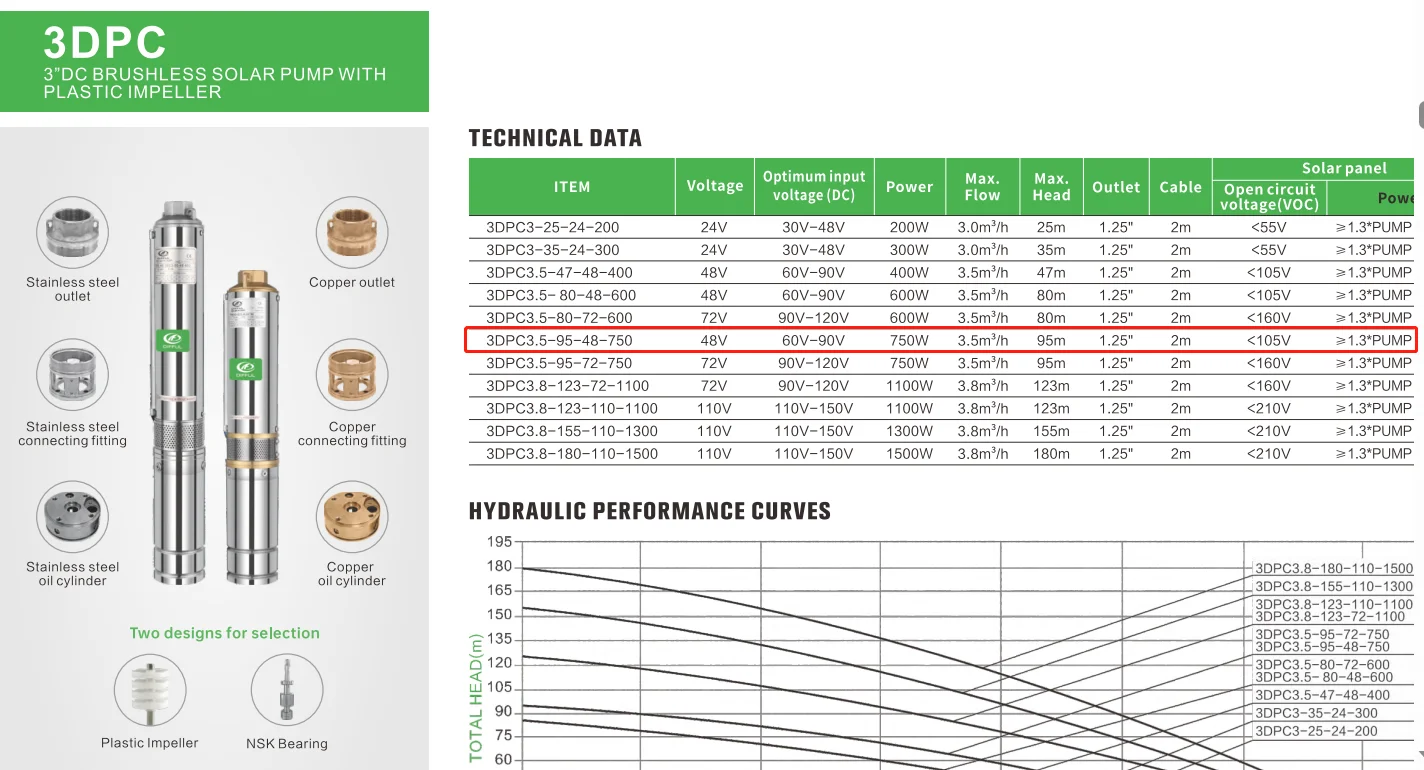This screenshot has height=770, width=1424.
Task: Click the Voltage column header
Action: [x=715, y=186]
